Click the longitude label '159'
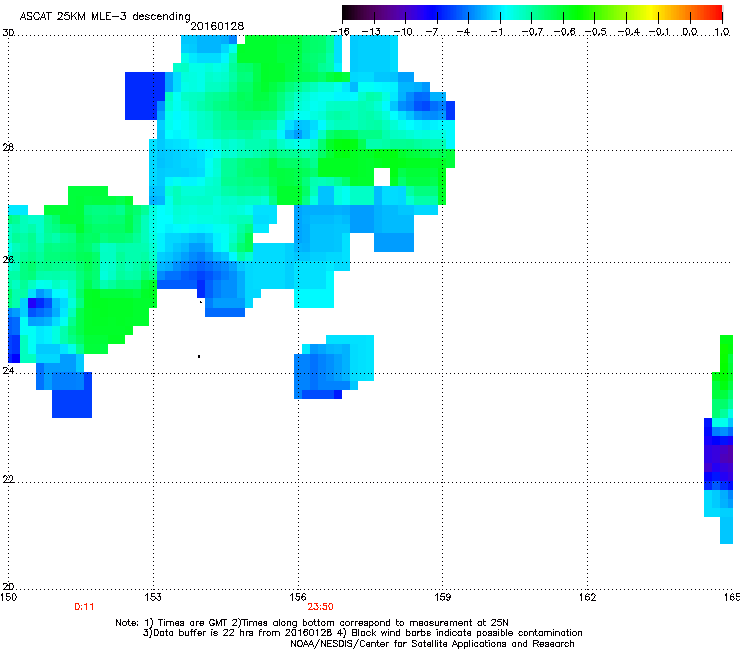This screenshot has width=740, height=650. tap(443, 597)
